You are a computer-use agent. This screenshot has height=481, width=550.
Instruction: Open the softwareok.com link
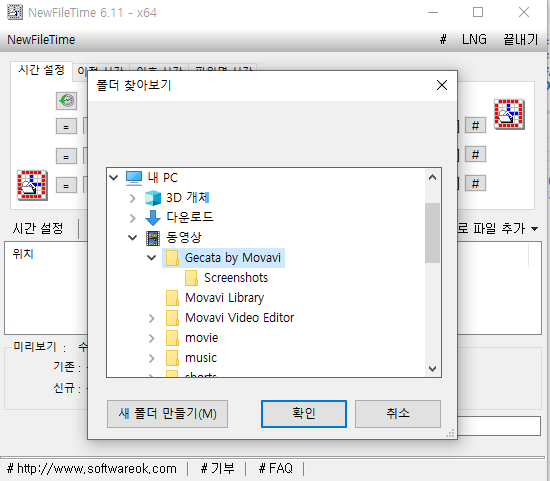[92, 469]
